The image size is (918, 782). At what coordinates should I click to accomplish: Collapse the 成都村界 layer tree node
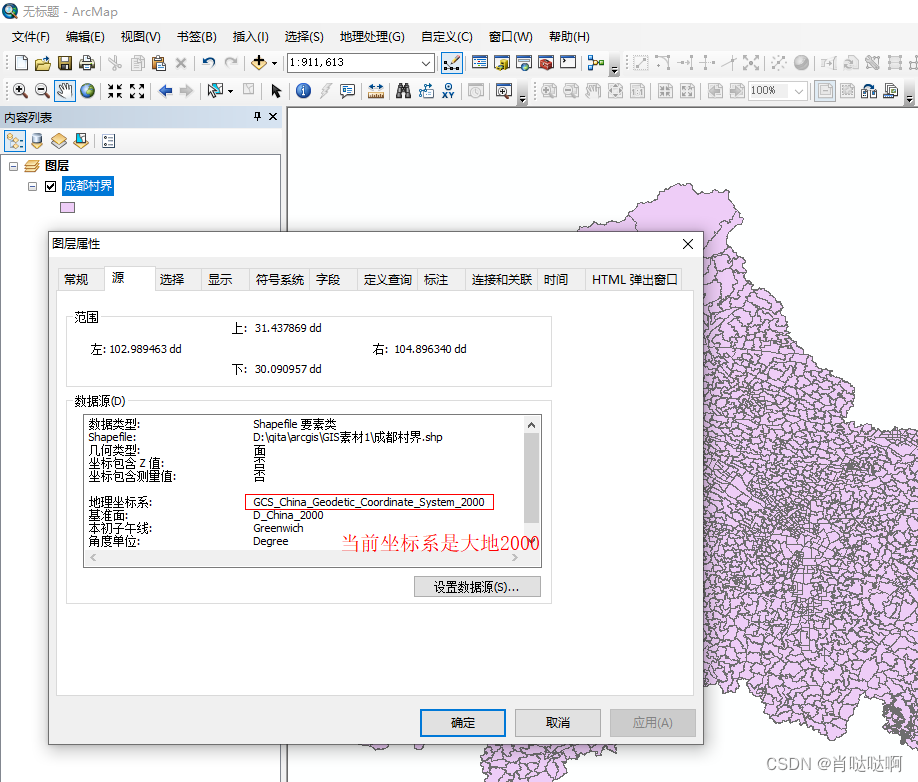point(33,187)
